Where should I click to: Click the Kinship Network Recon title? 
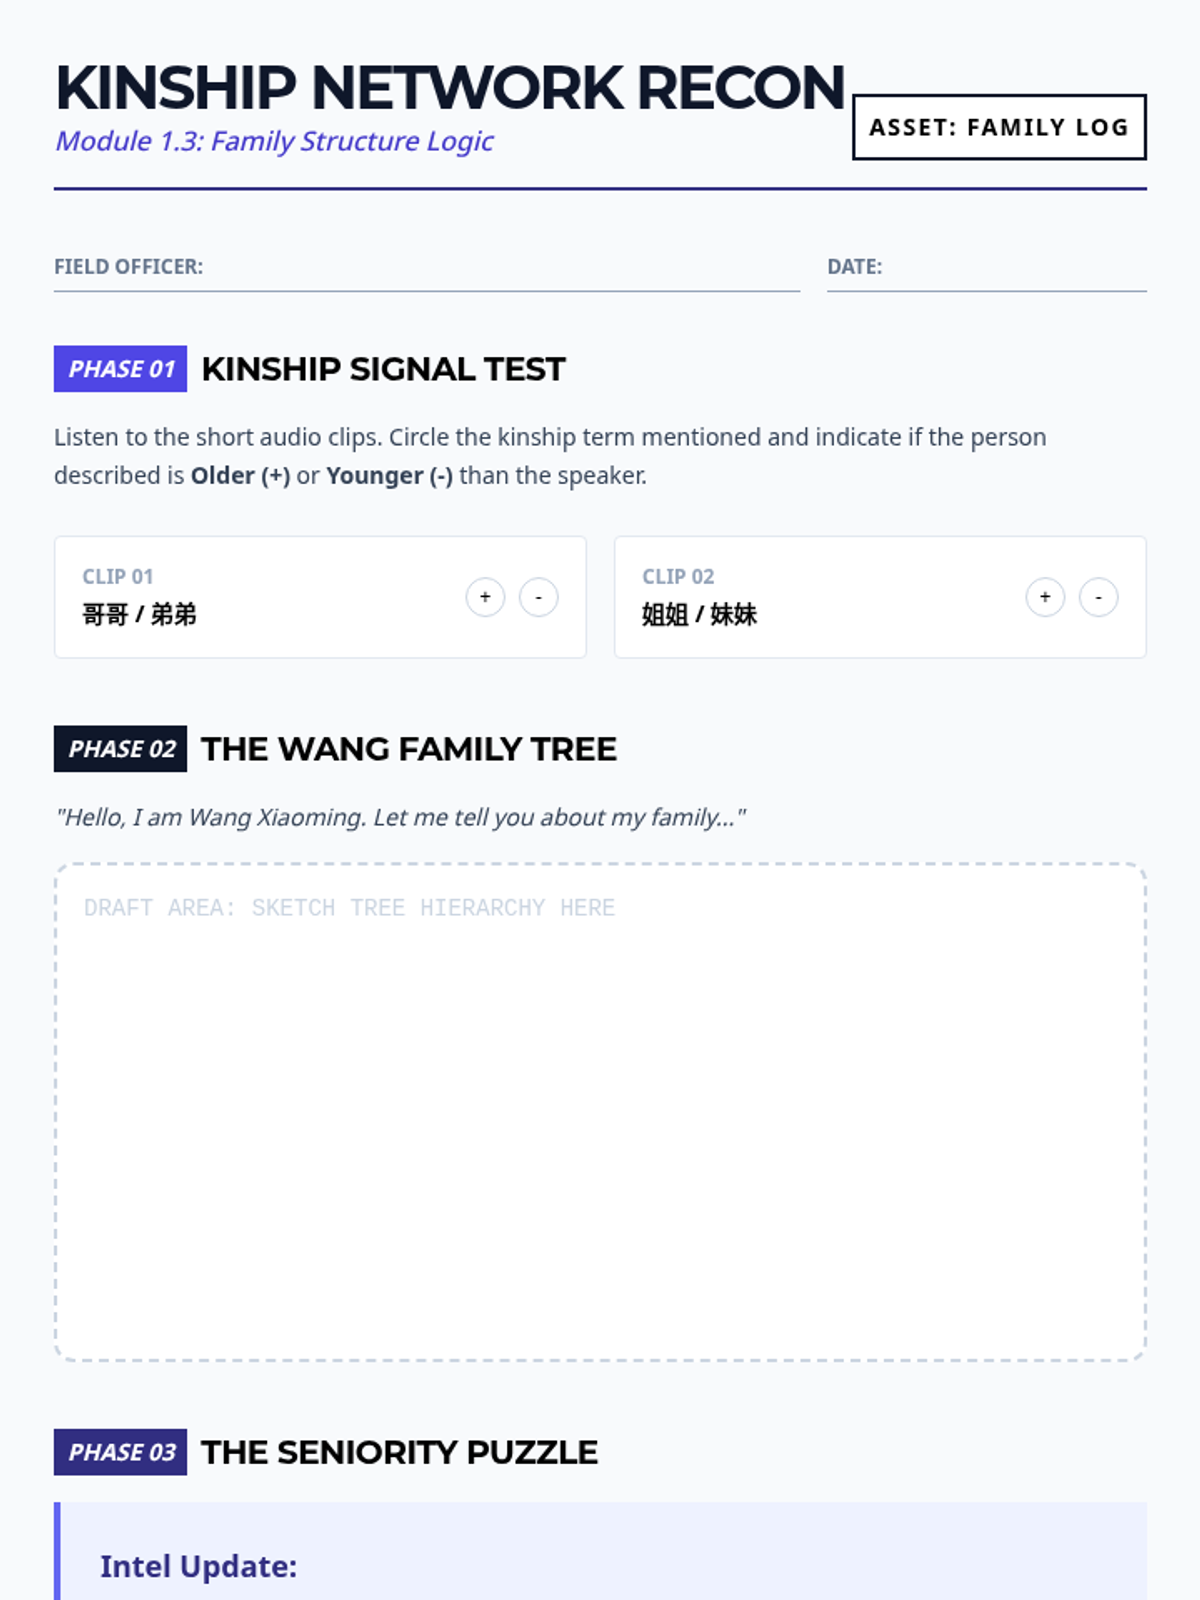[x=450, y=88]
